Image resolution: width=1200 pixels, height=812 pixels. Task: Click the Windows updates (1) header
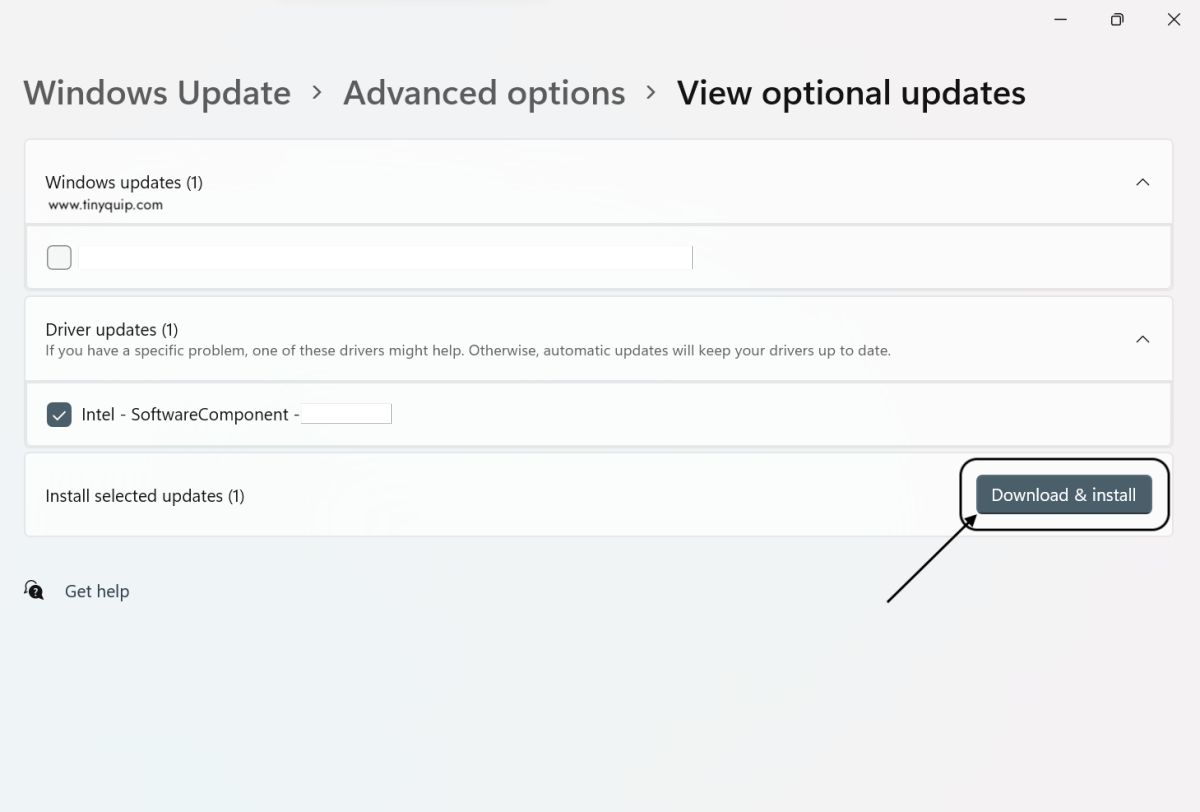click(124, 182)
